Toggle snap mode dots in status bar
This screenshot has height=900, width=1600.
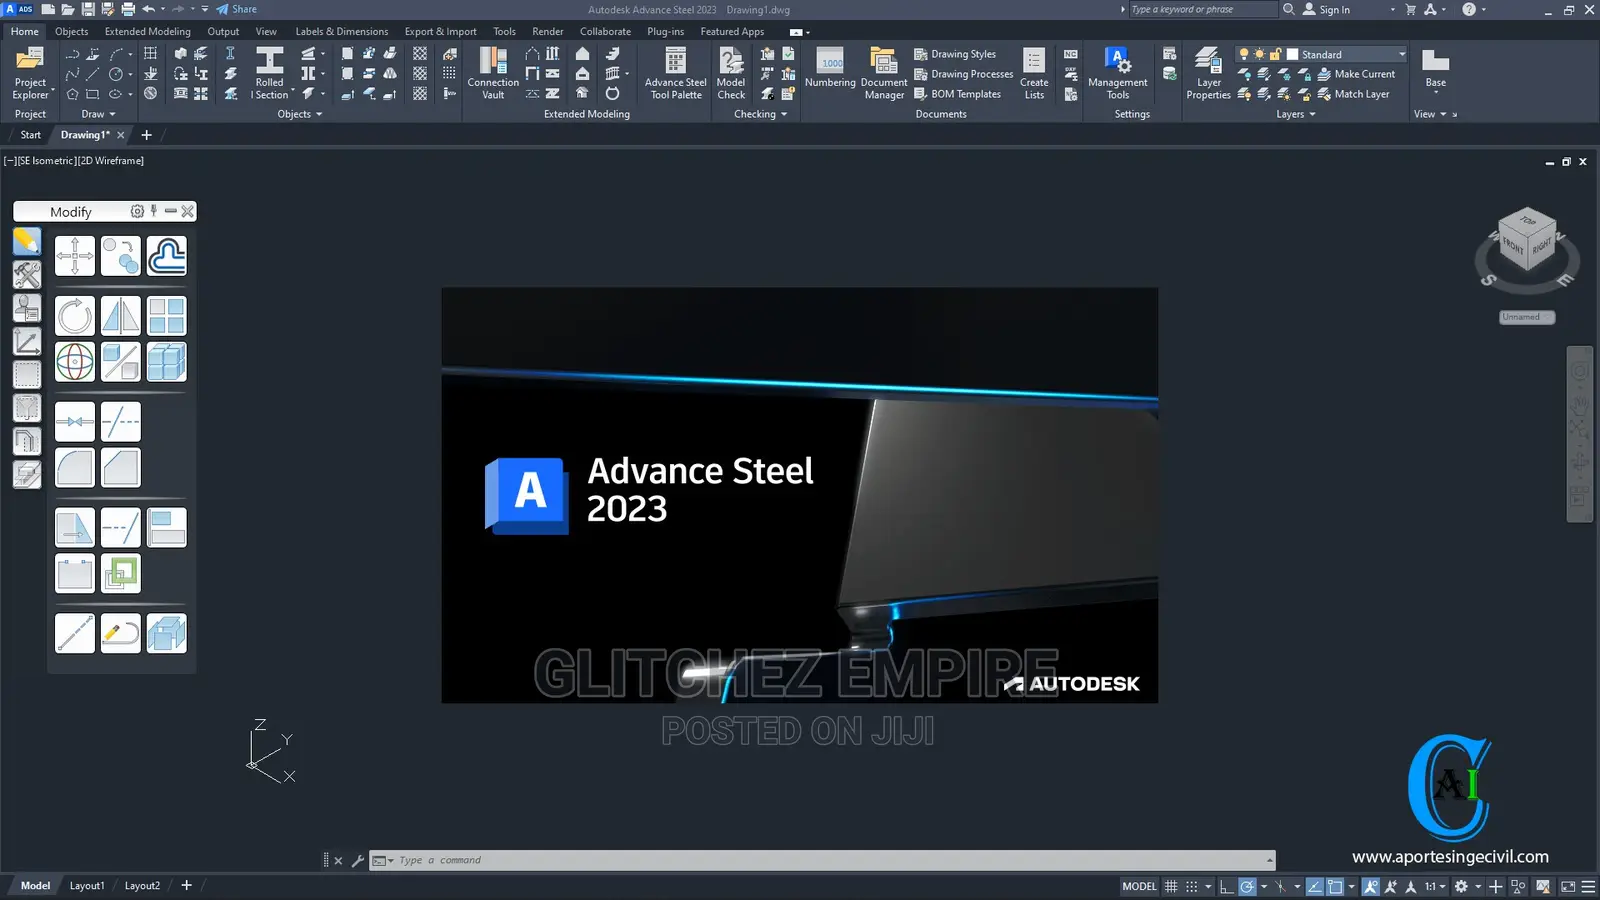1192,886
